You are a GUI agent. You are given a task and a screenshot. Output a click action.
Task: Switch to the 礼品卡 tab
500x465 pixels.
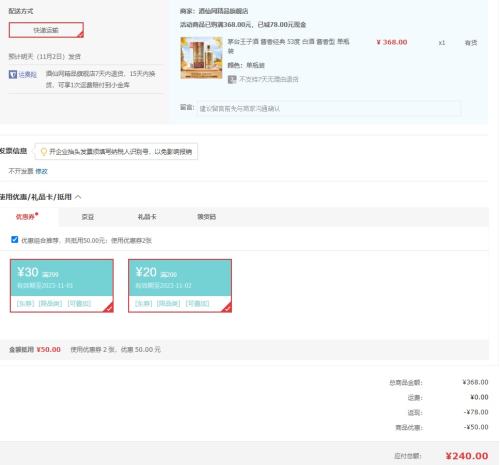pos(147,217)
